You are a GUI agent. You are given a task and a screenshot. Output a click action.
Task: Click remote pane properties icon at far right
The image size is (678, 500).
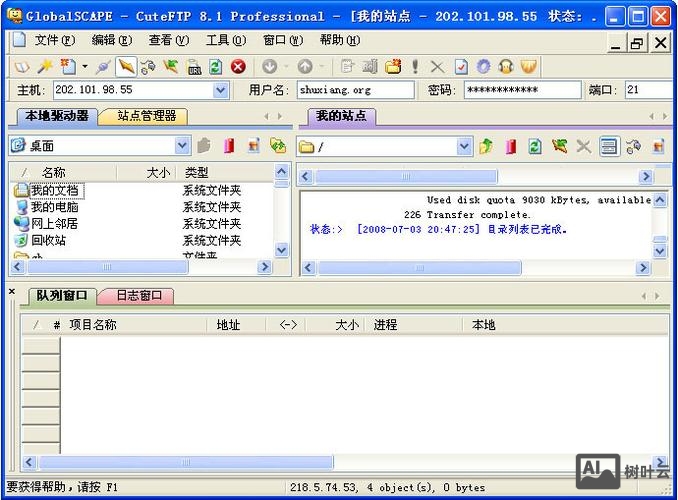[x=659, y=147]
